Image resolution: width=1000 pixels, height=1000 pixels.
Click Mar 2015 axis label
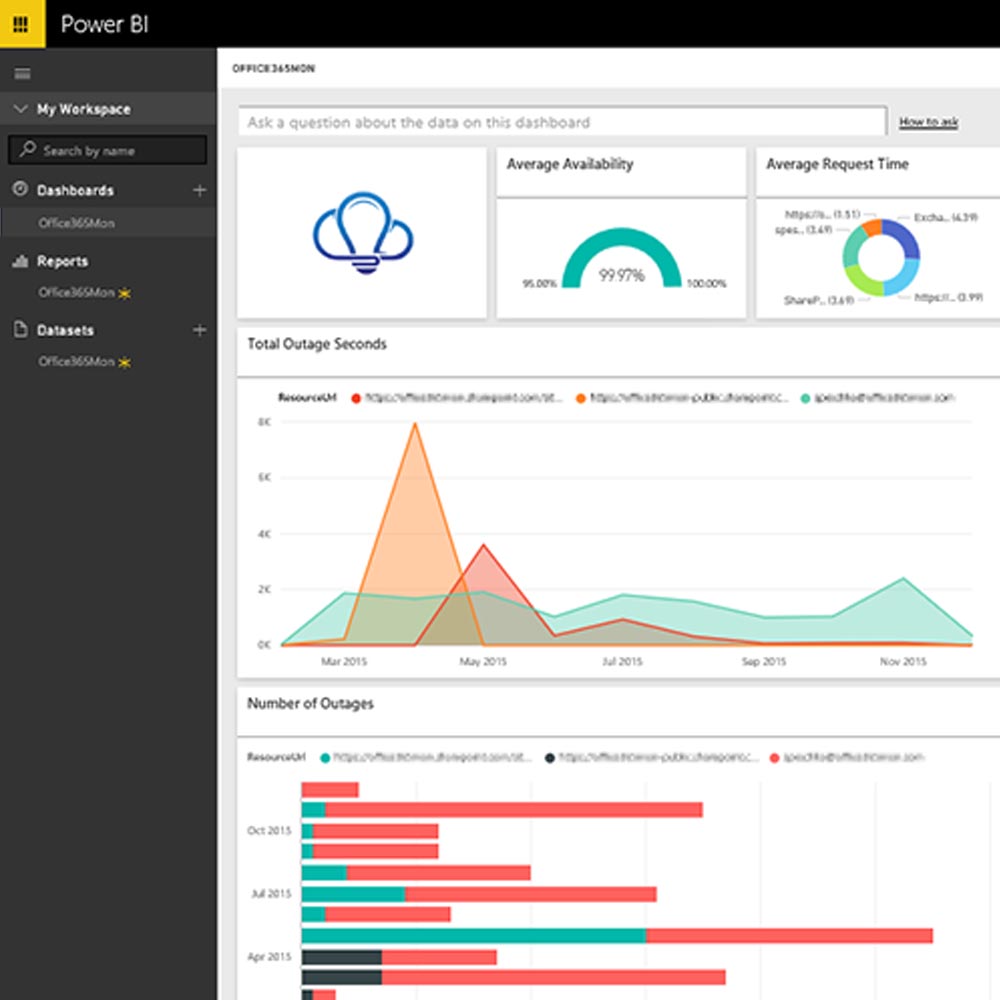click(x=344, y=661)
